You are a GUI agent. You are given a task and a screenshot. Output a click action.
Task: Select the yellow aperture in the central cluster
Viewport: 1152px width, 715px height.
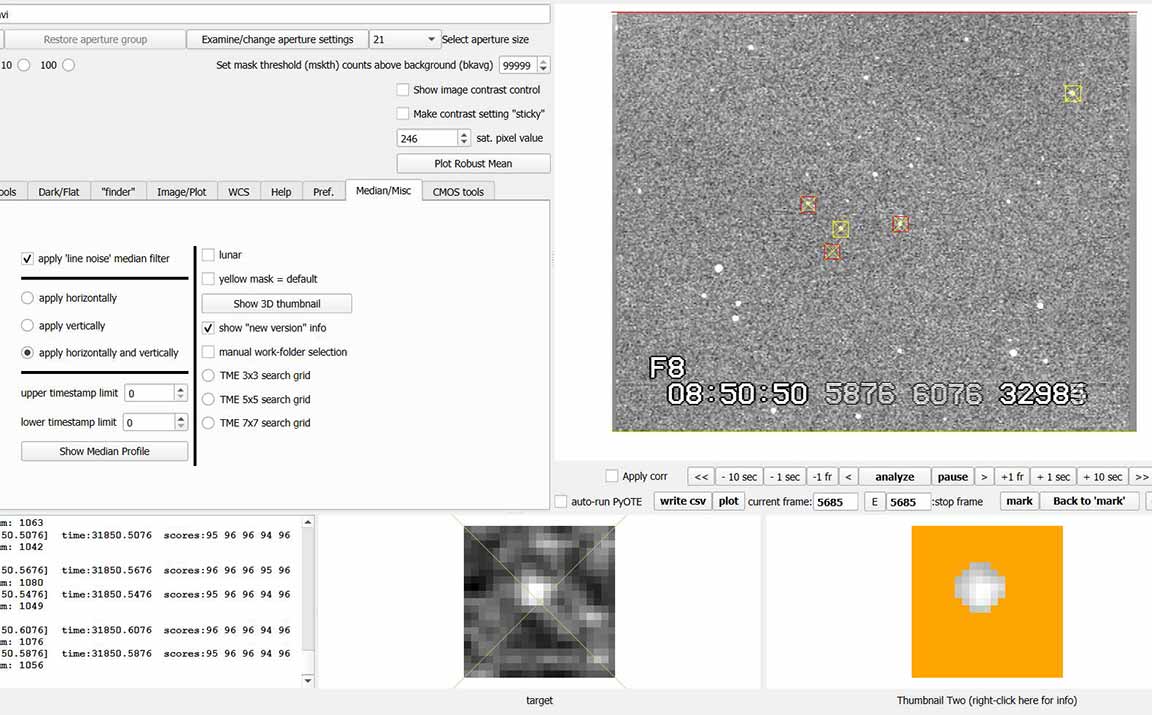pos(840,229)
